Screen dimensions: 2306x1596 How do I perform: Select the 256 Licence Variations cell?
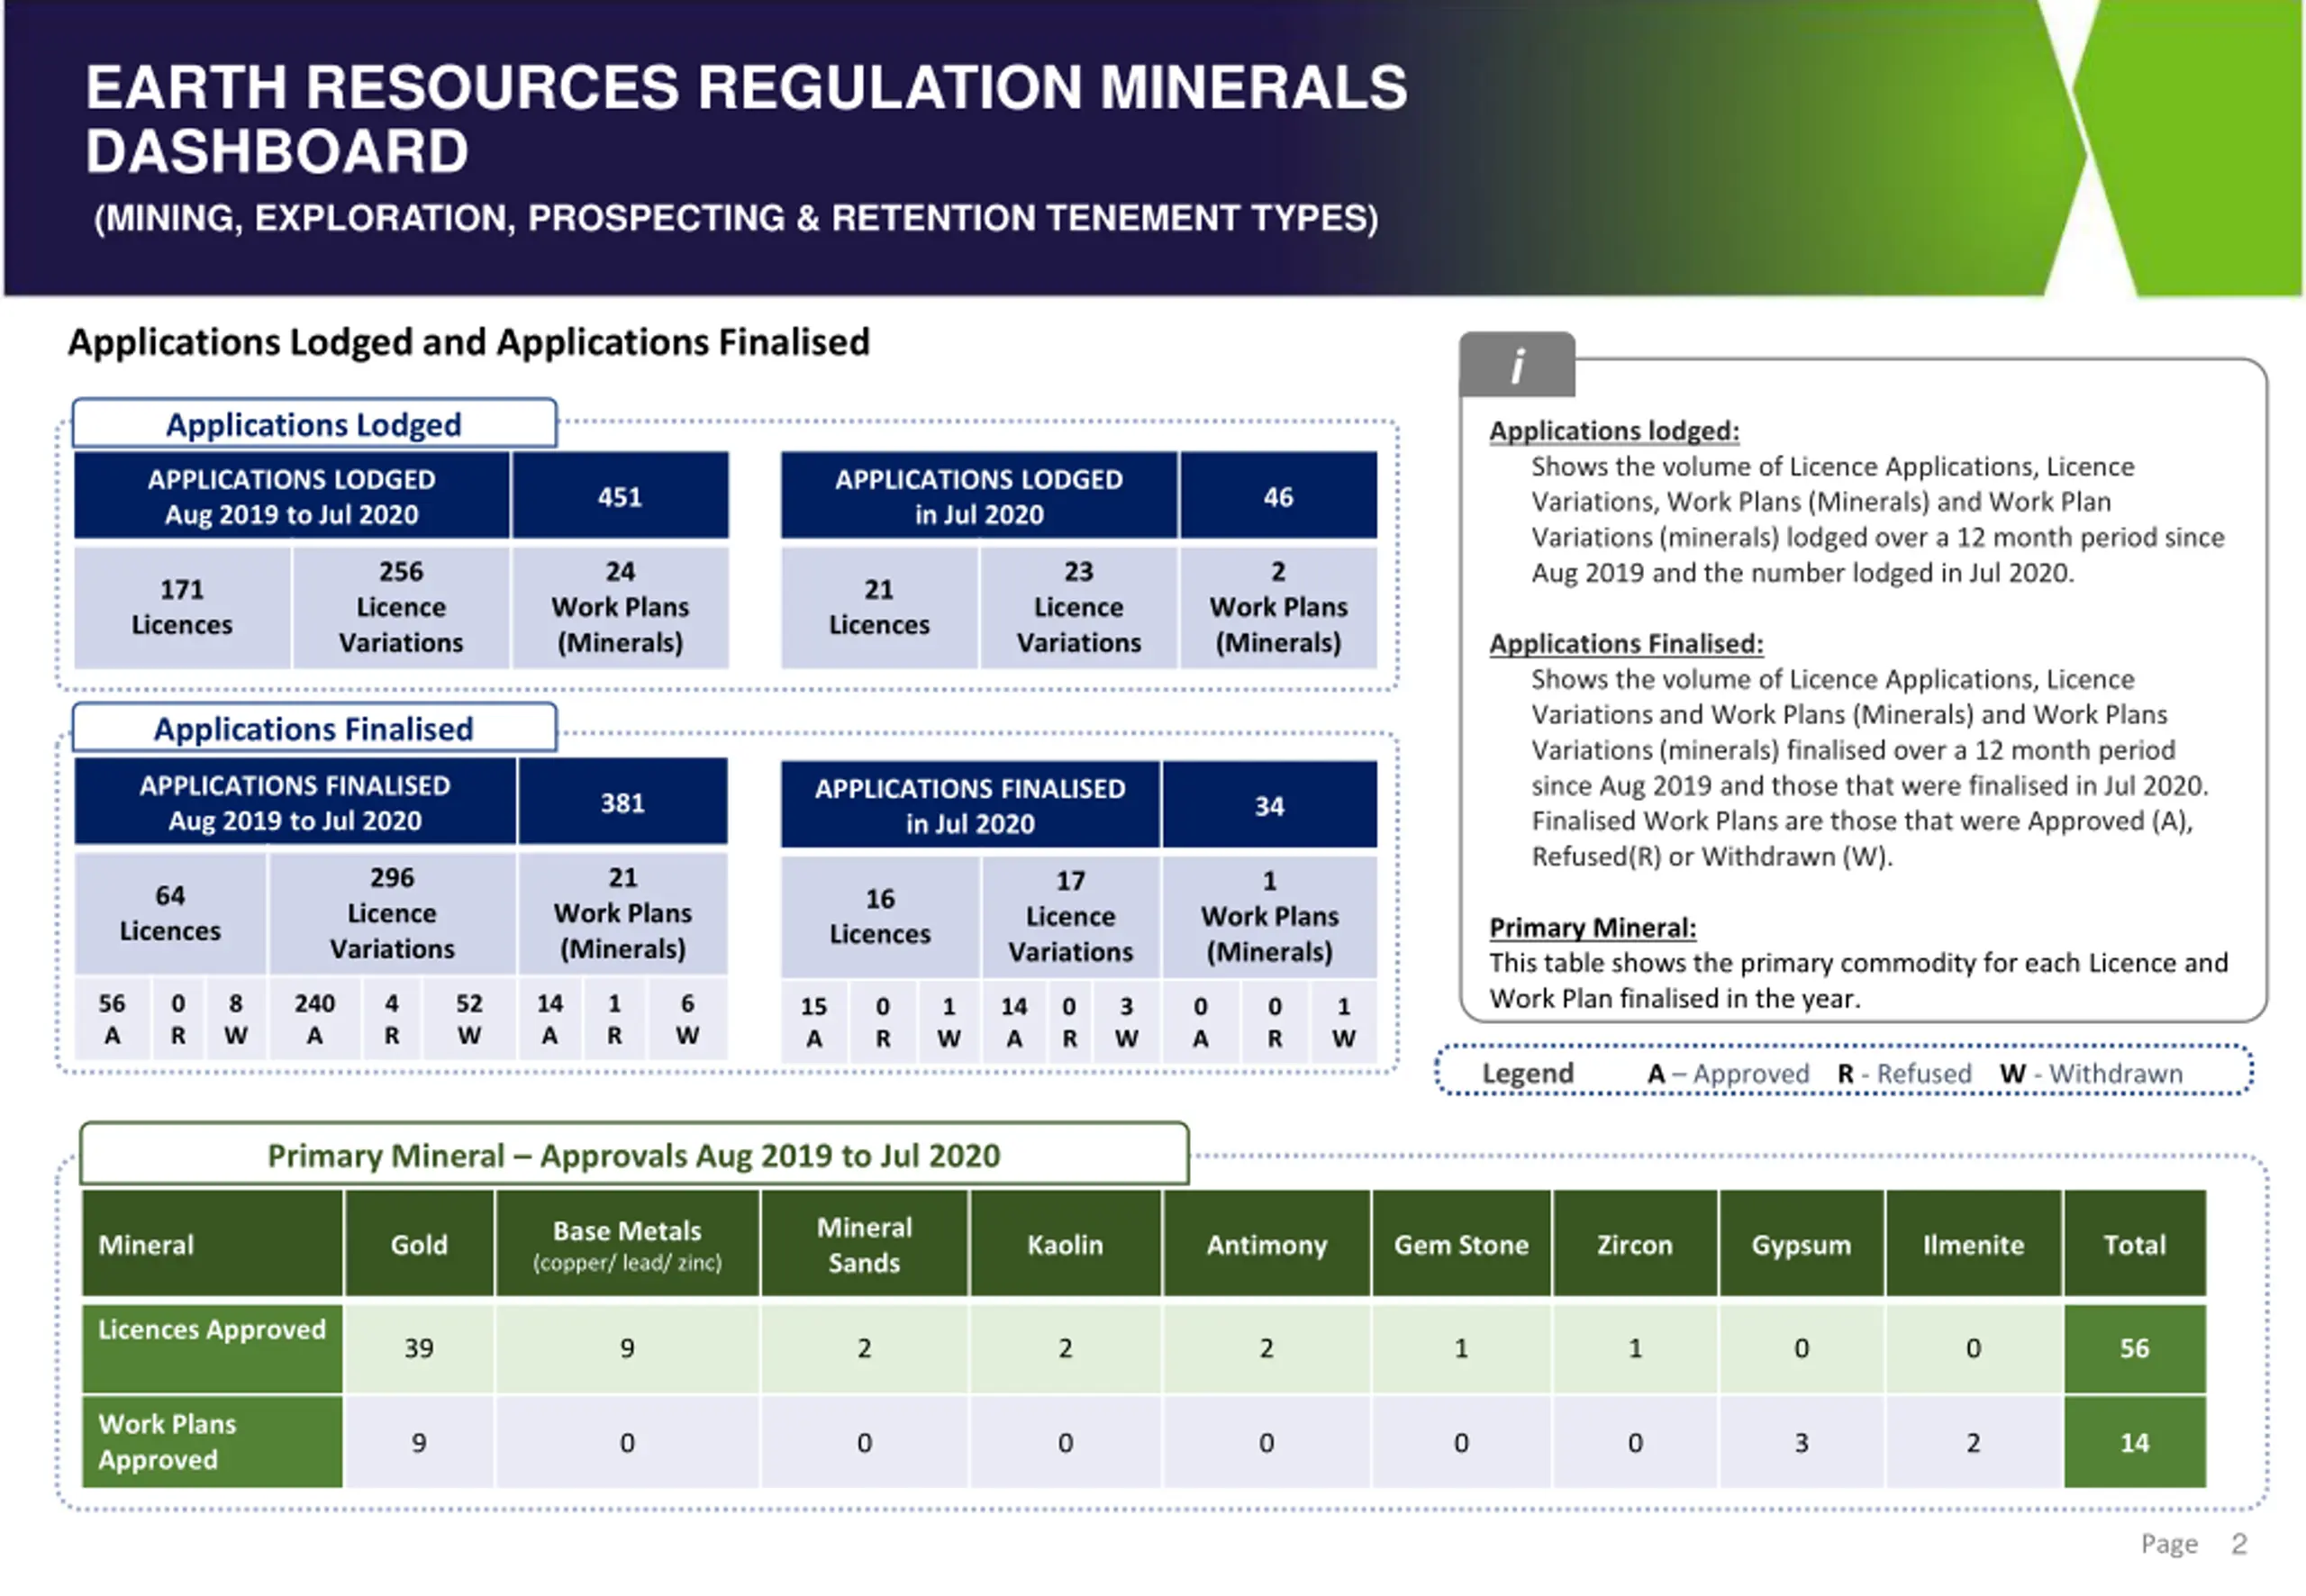pos(401,607)
